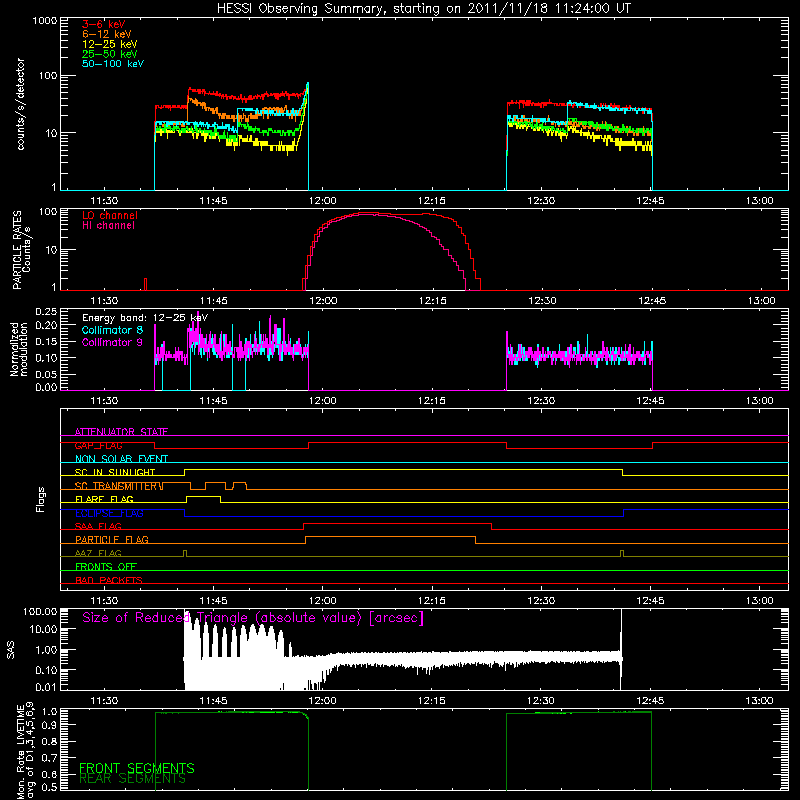Click the PARTICLE_FLAG label
Screen dimensions: 800x800
[112, 539]
